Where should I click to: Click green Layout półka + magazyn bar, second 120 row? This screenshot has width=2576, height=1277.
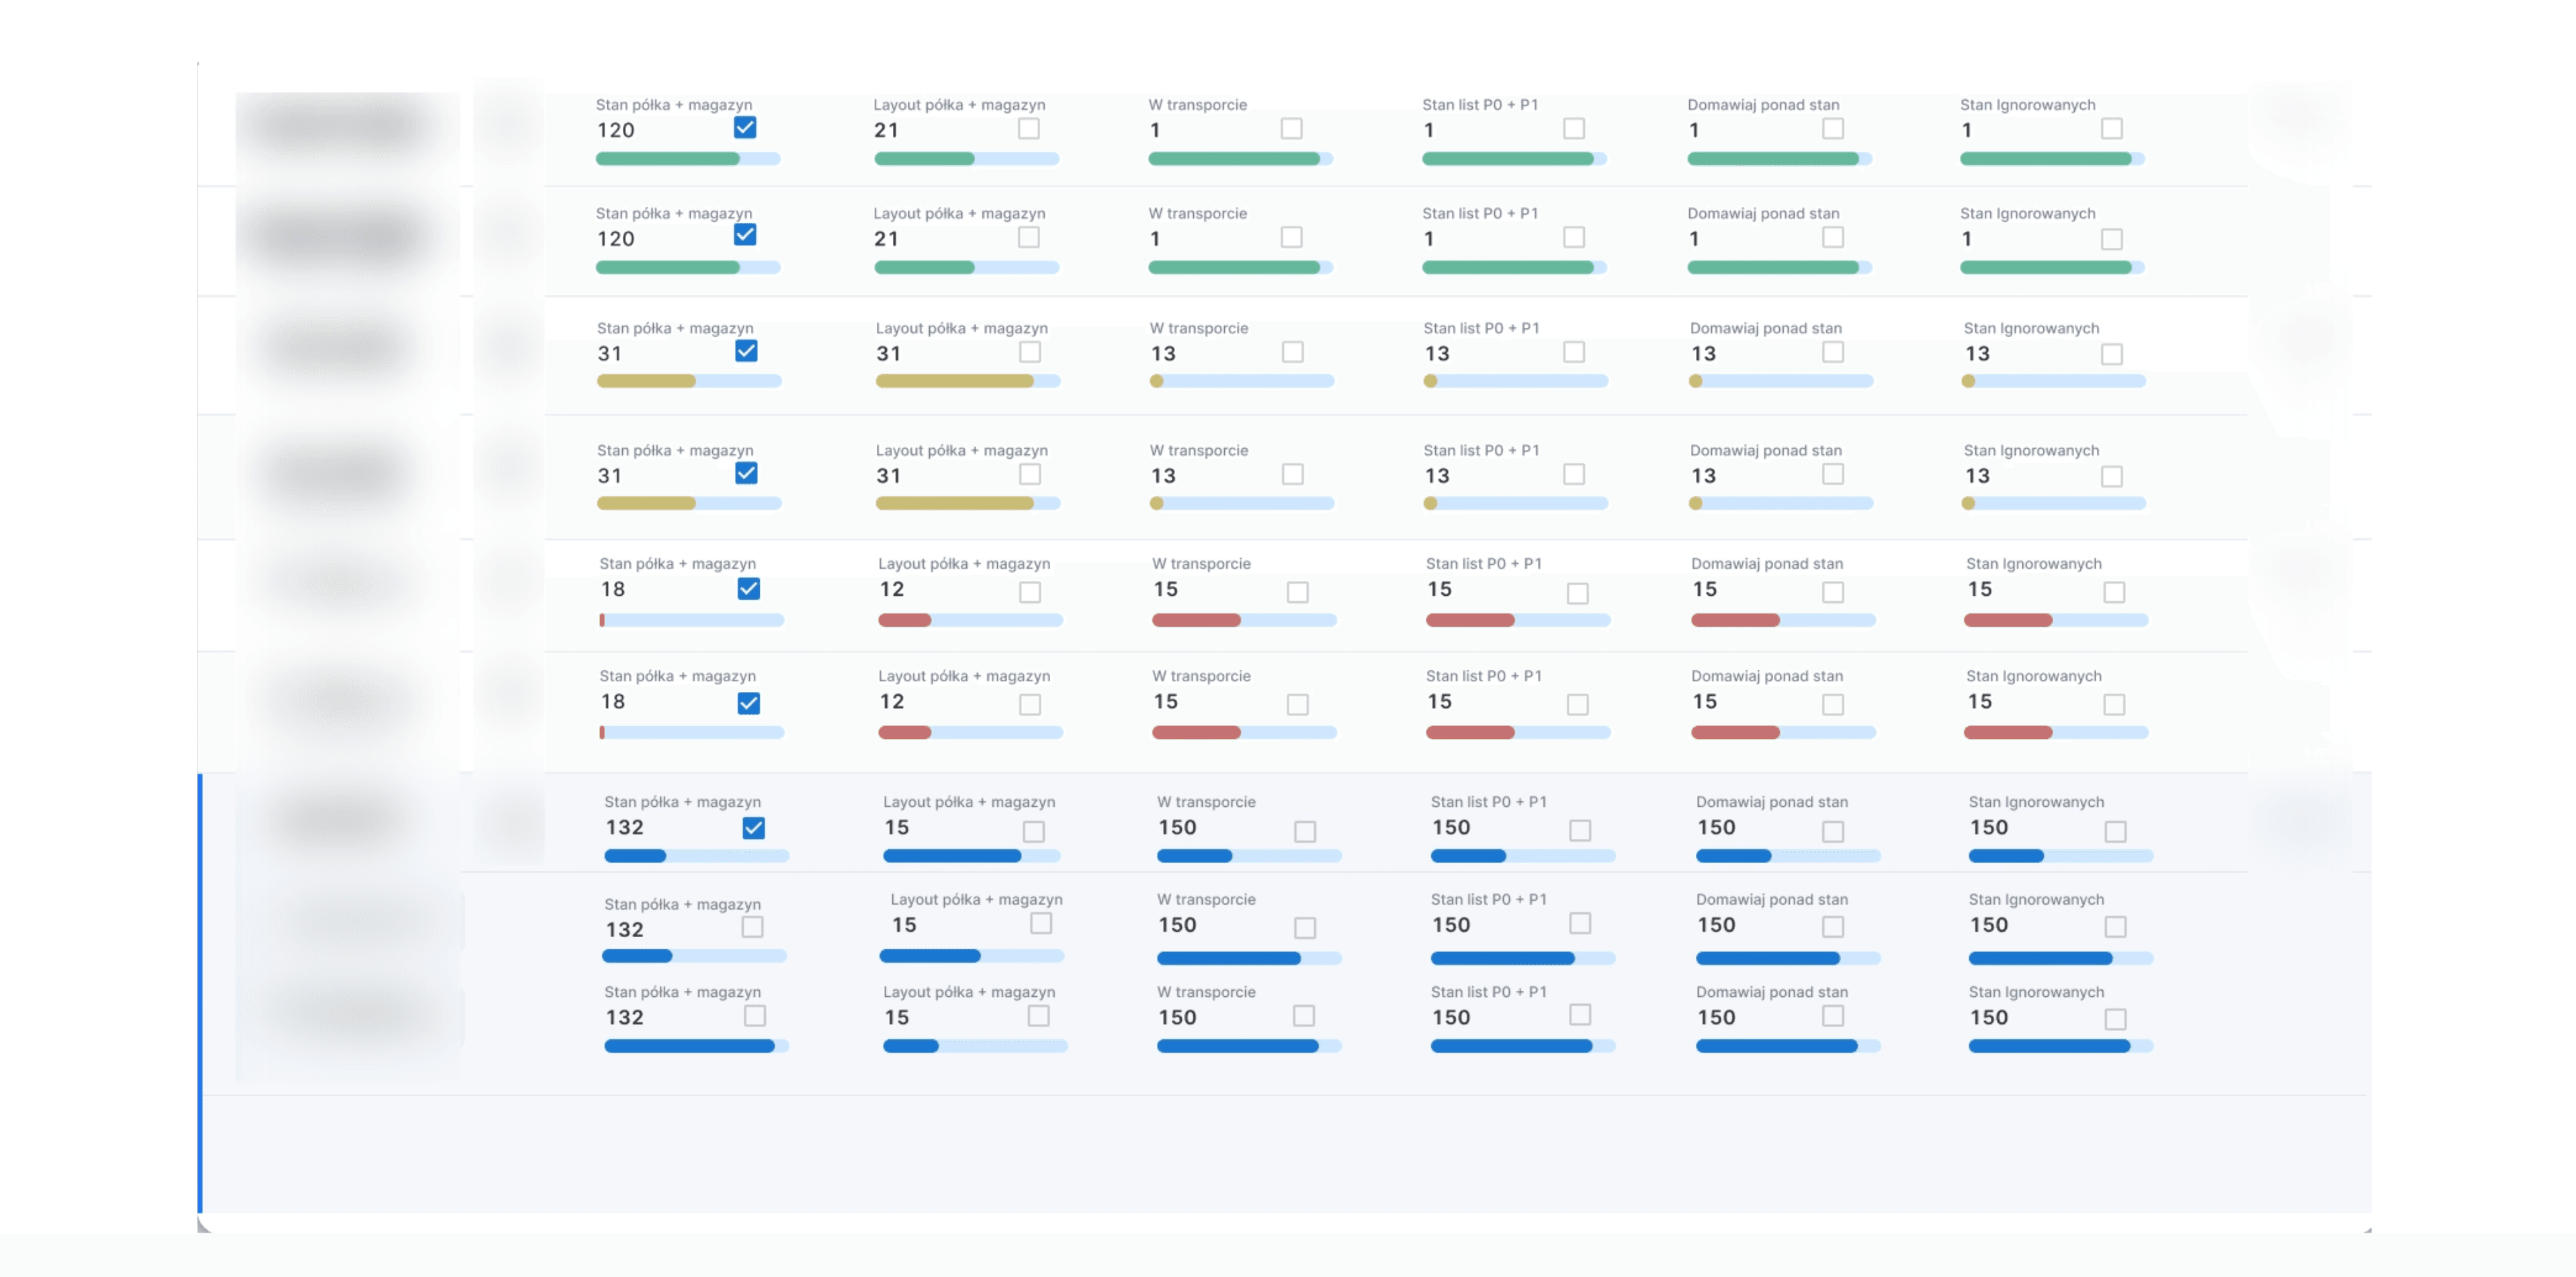tap(967, 268)
